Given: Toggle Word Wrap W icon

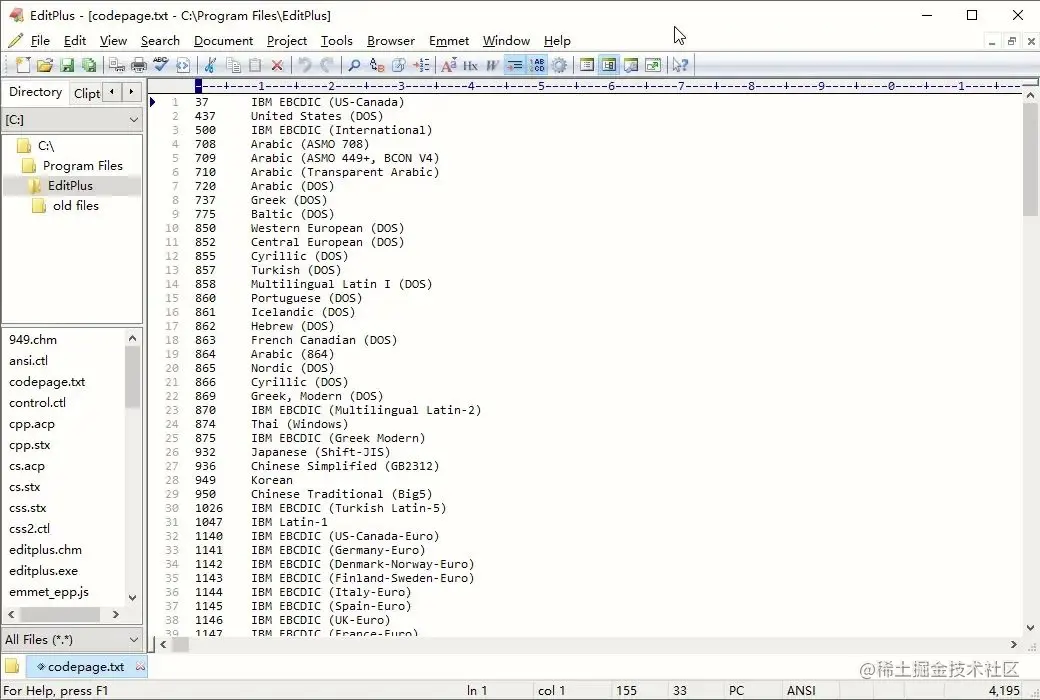Looking at the screenshot, I should (492, 65).
